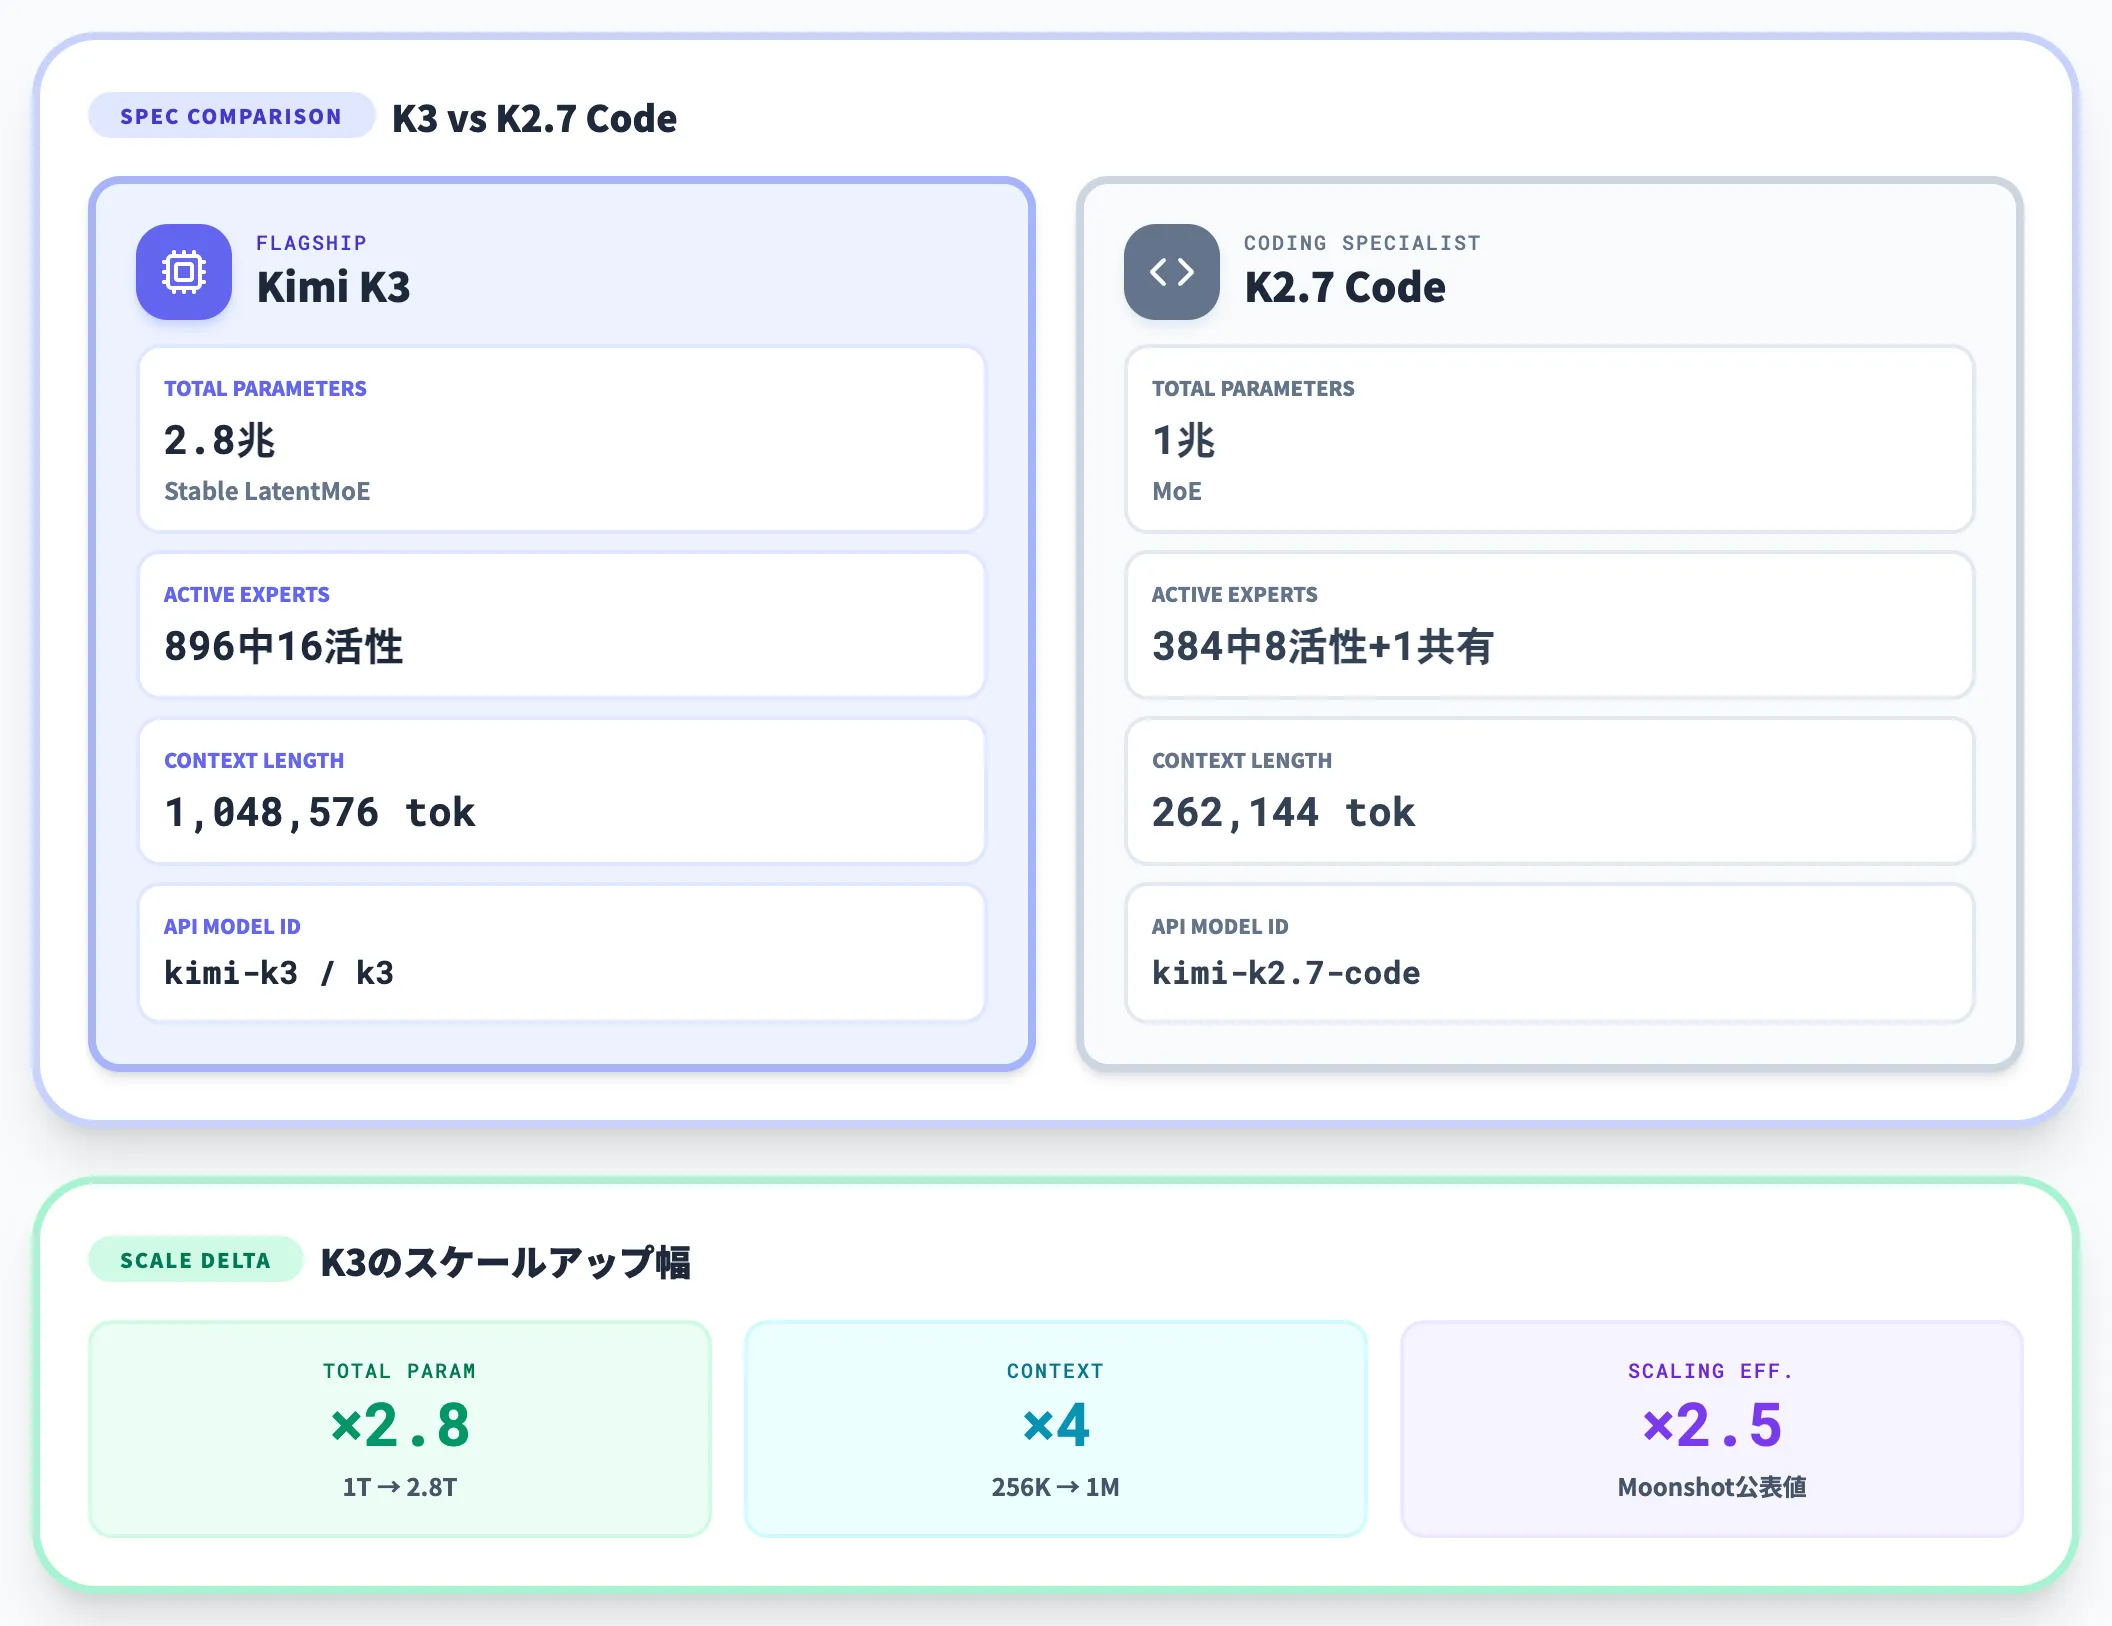Click K2.7 Code's 'ACTIVE EXPERTS' label
The width and height of the screenshot is (2112, 1626).
click(1235, 594)
